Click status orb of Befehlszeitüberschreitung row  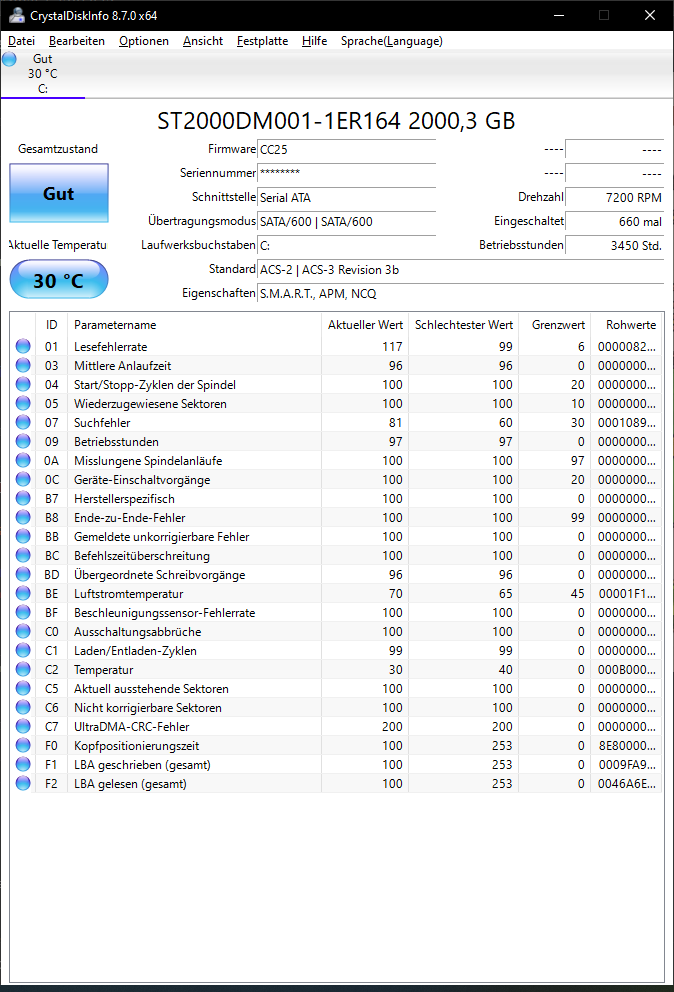23,555
